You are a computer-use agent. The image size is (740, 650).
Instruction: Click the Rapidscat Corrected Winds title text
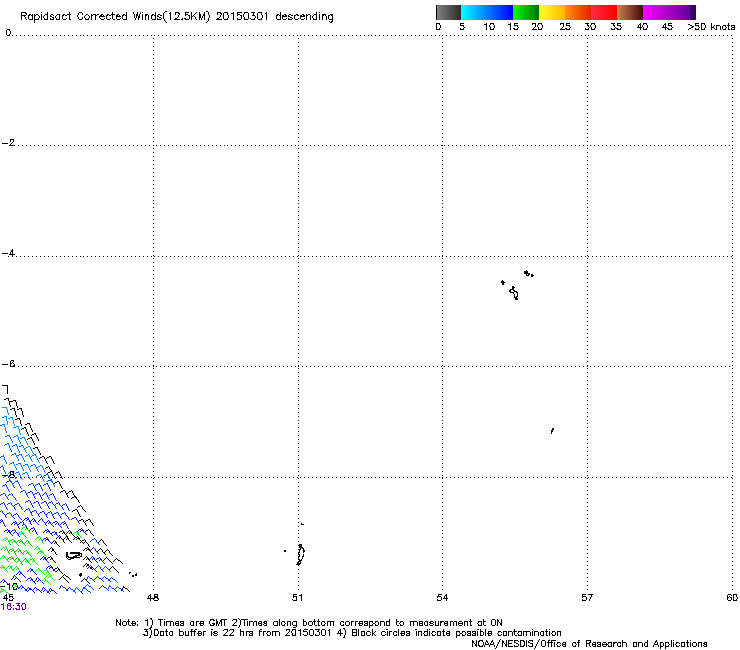tap(177, 16)
